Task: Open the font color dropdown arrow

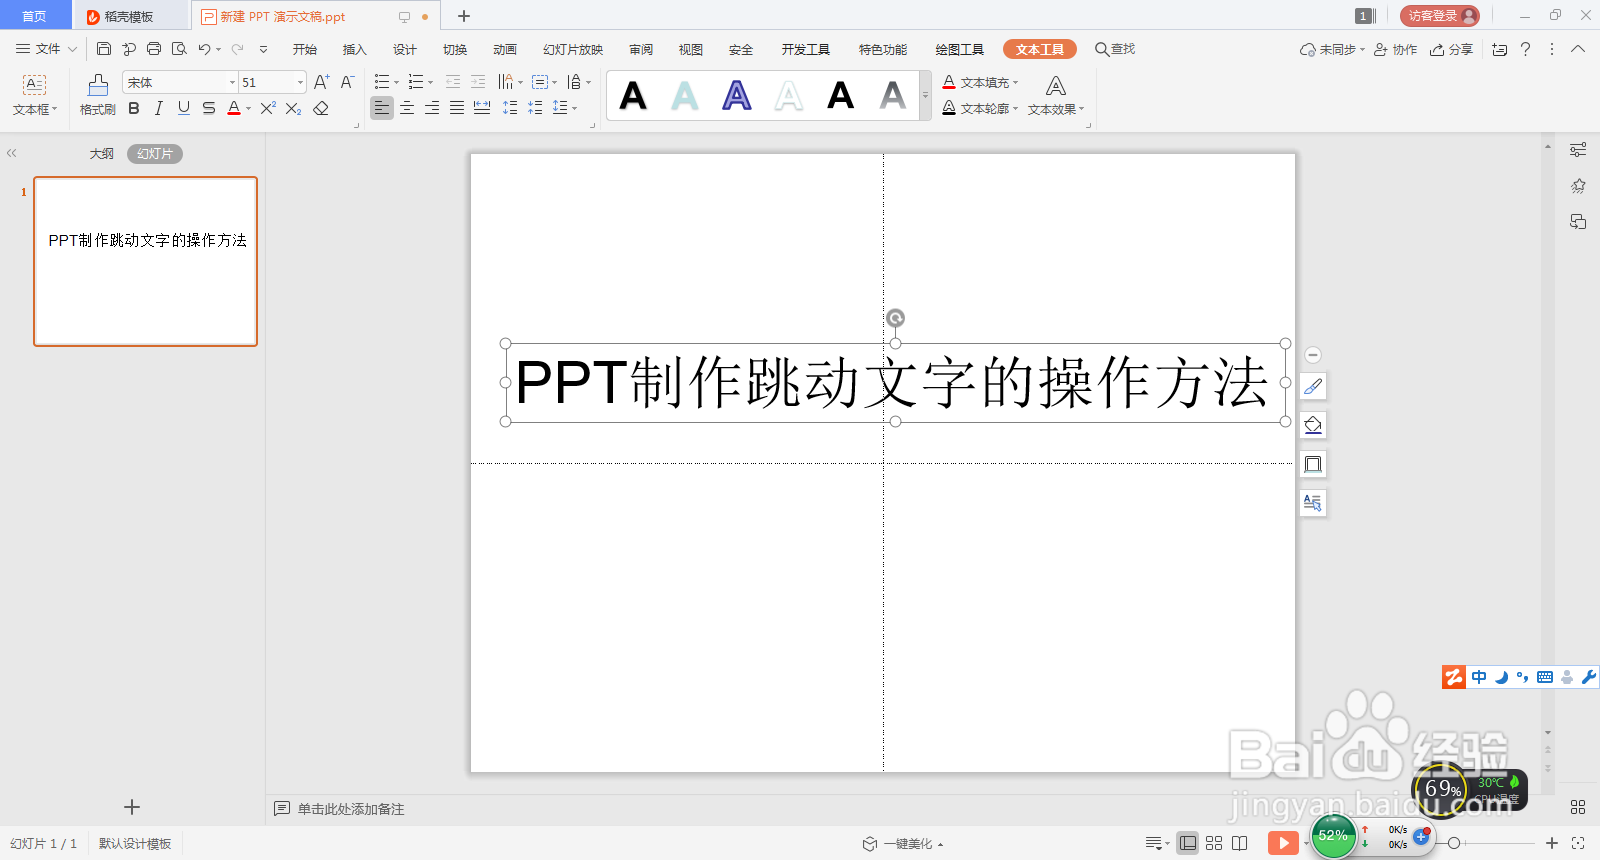Action: click(x=248, y=109)
